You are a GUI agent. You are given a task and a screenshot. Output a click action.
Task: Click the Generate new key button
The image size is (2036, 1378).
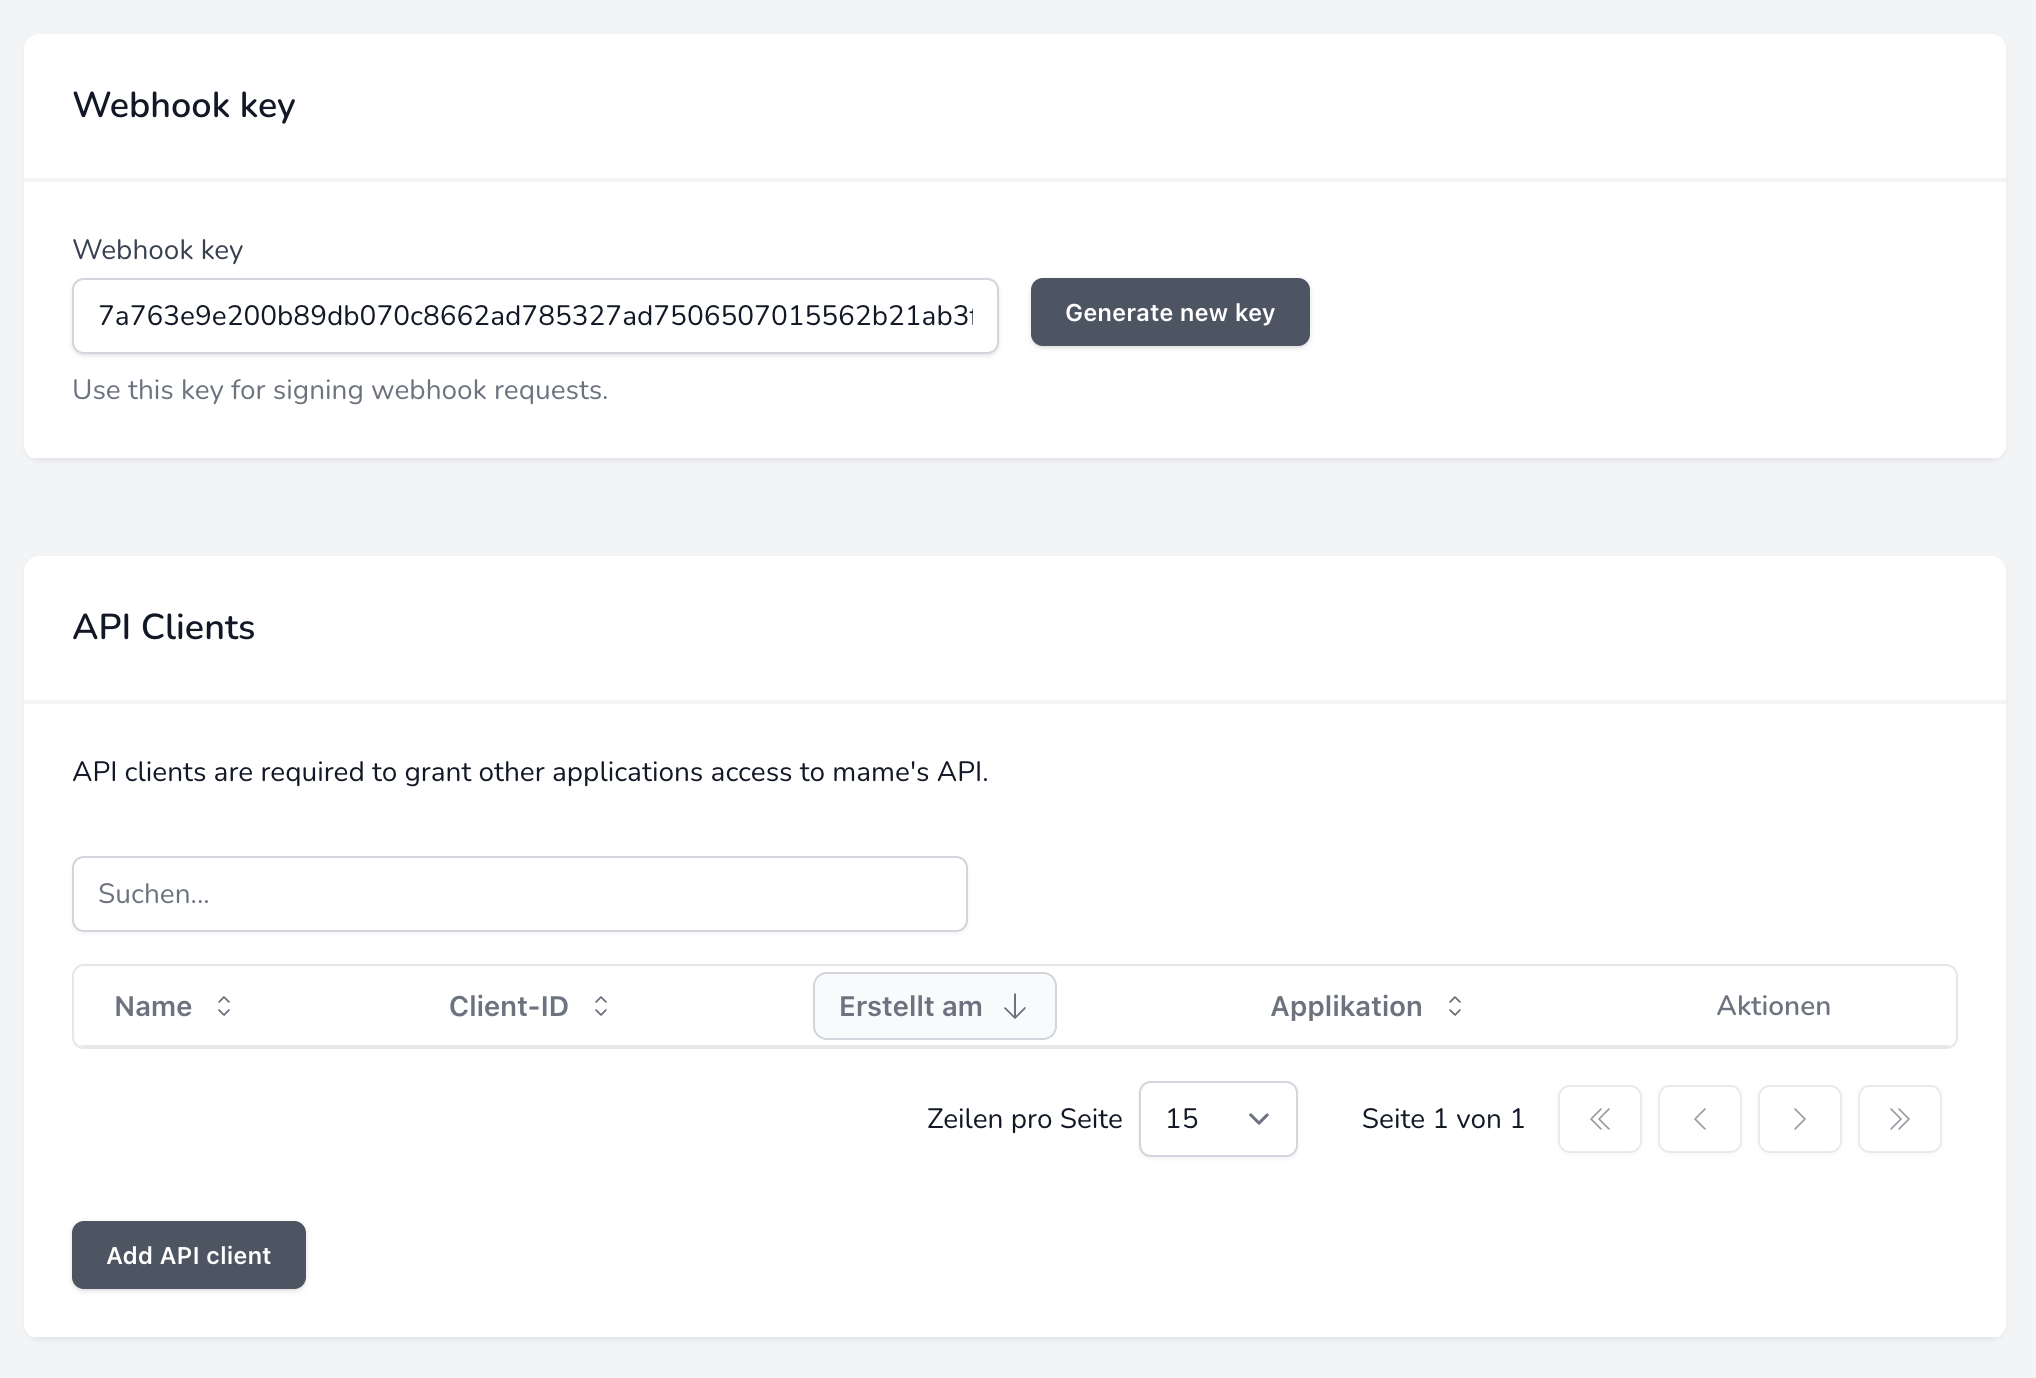click(1169, 312)
